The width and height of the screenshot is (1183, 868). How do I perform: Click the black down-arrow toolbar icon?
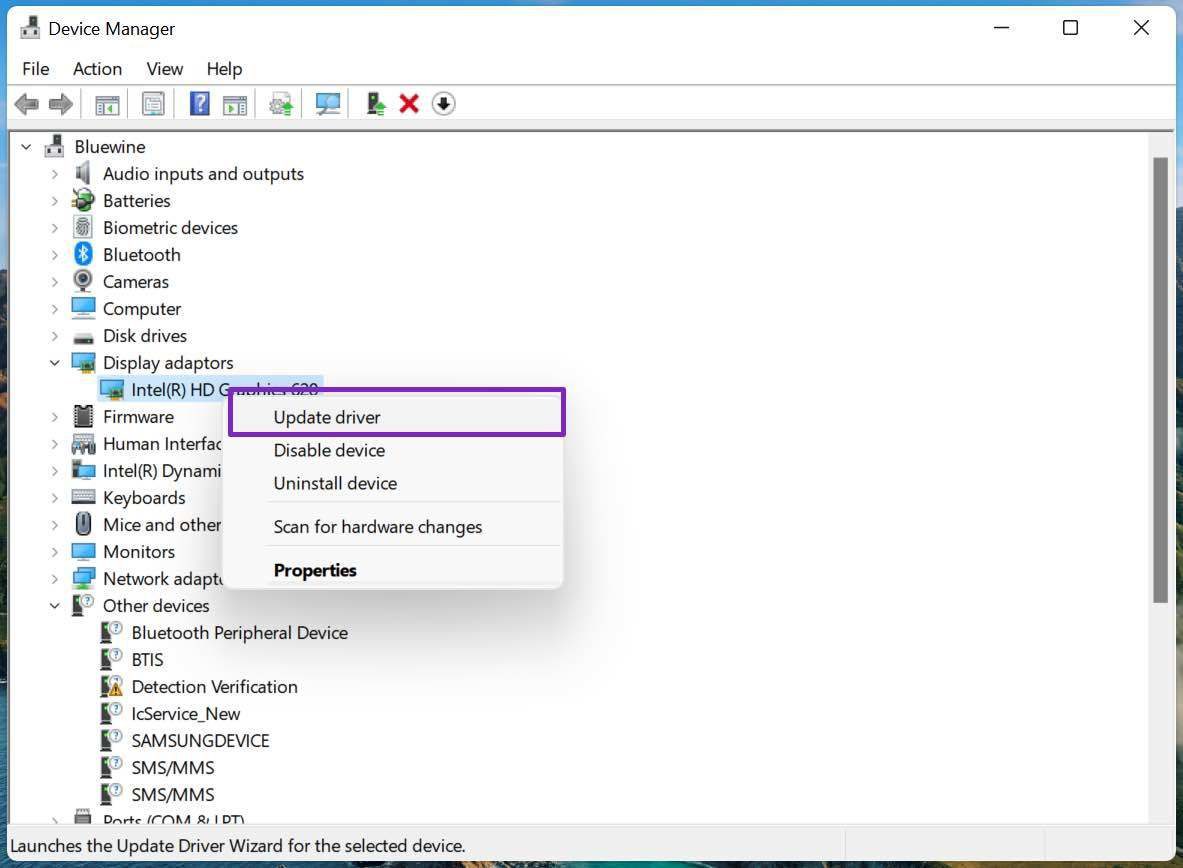click(443, 104)
